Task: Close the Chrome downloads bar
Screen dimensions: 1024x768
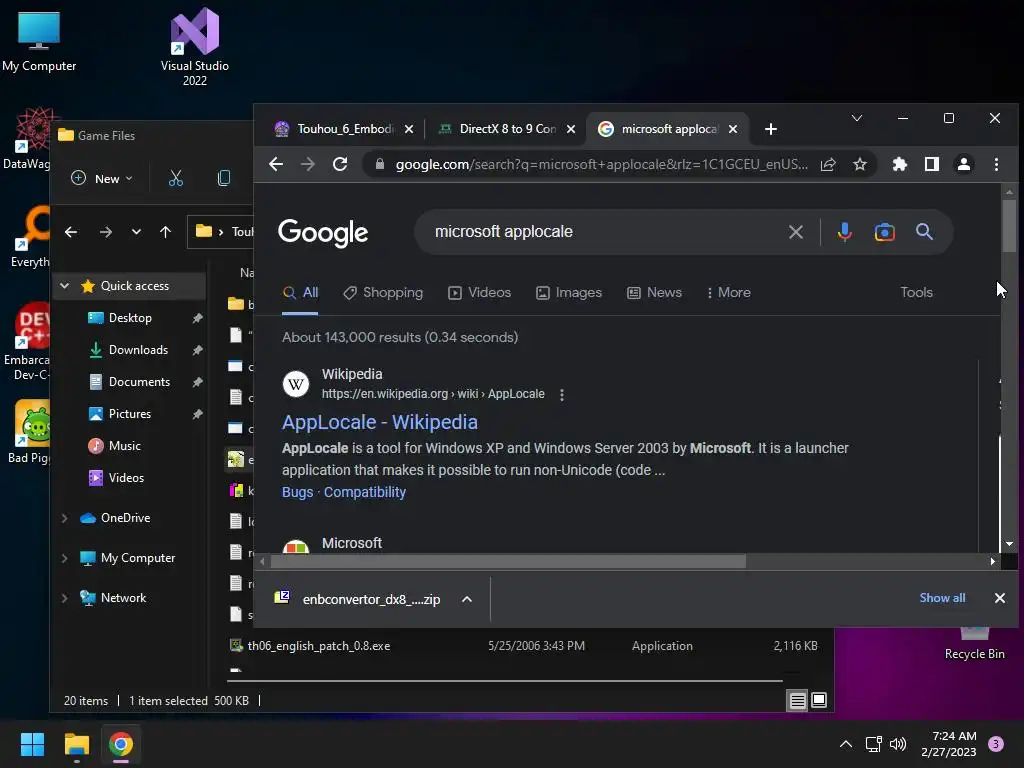Action: pos(999,598)
